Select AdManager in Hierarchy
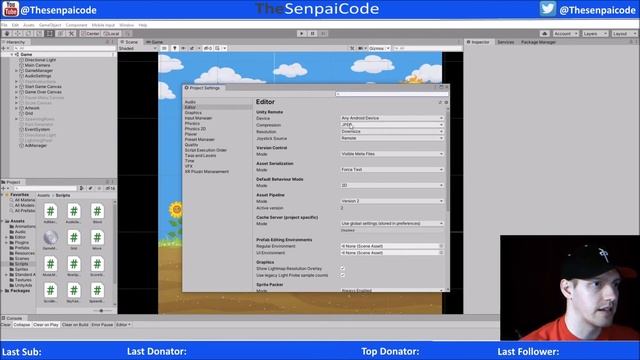640x360 pixels. 36,145
